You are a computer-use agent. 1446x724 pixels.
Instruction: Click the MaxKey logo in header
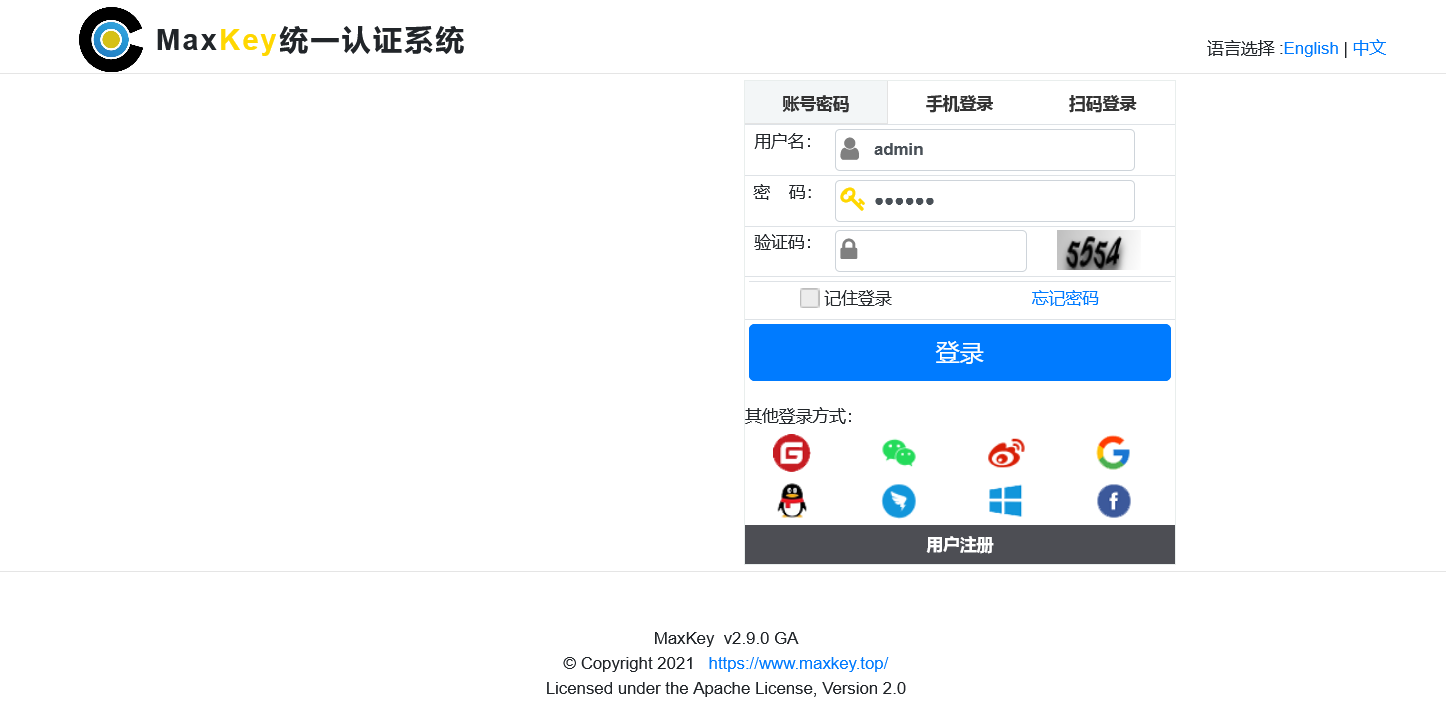111,40
